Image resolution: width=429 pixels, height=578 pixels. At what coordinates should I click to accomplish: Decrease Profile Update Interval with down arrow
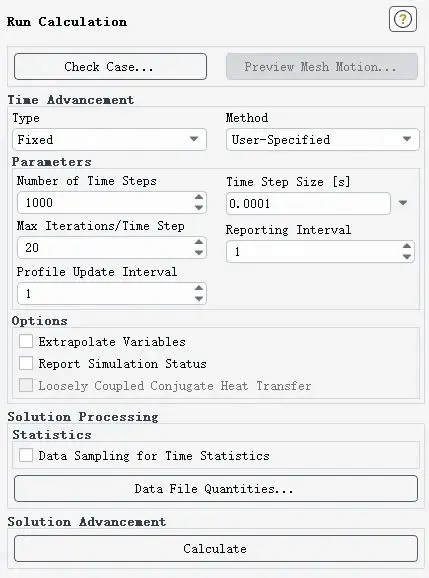click(199, 299)
